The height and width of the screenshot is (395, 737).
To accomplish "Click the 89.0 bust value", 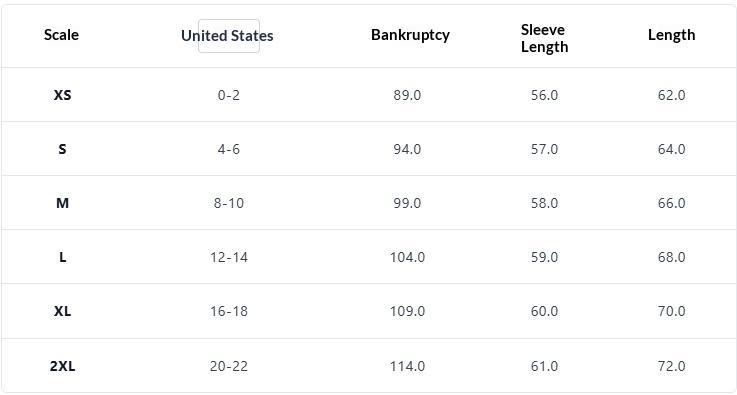I will (x=407, y=95).
